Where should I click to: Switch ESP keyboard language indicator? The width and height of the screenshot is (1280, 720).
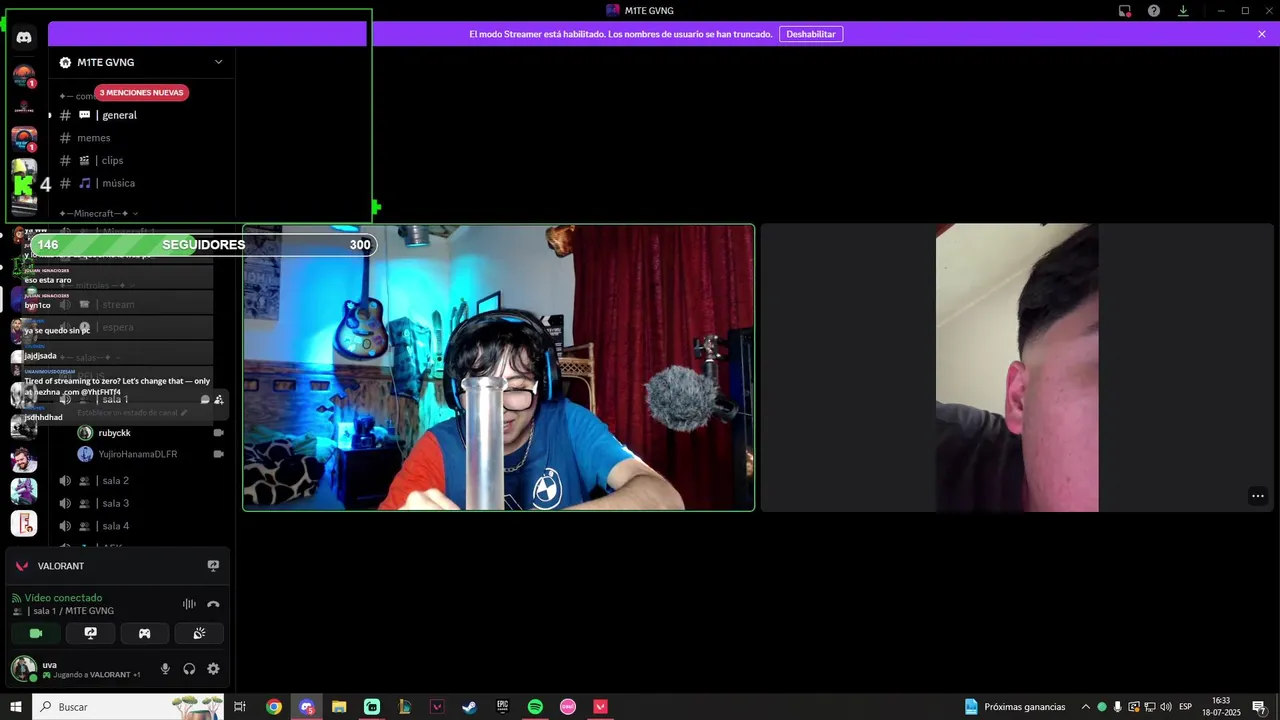1186,707
